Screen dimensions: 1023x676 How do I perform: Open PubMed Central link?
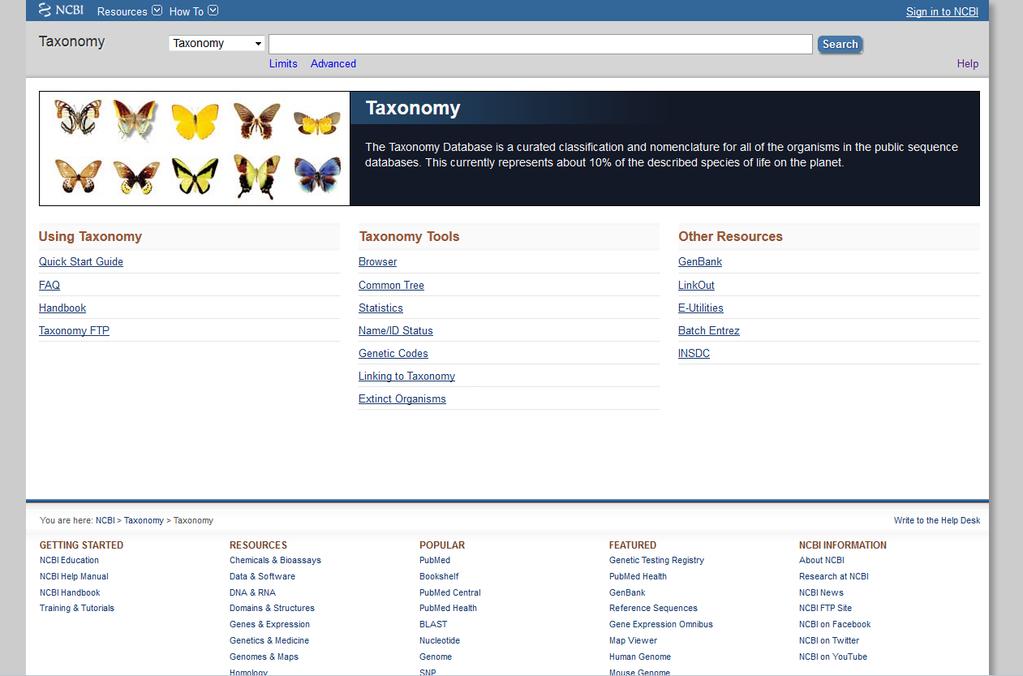(450, 593)
